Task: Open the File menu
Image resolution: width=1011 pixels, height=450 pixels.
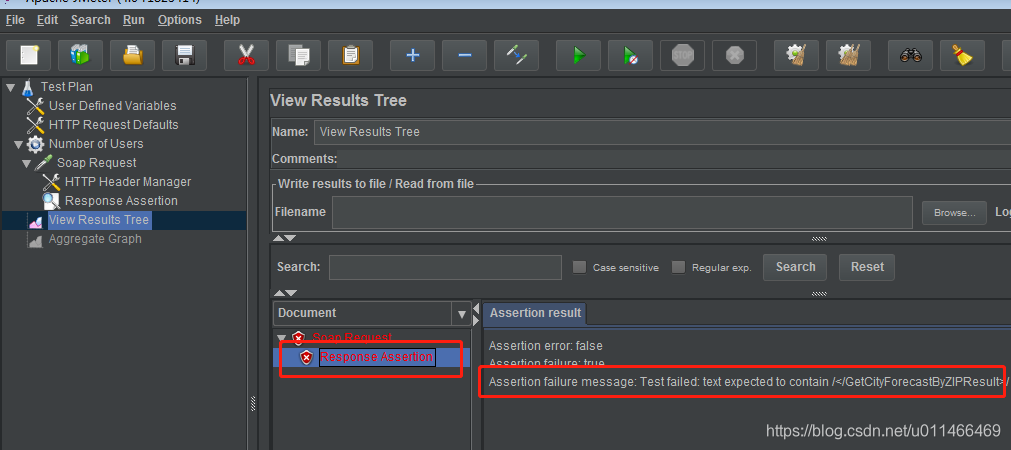Action: pos(15,20)
